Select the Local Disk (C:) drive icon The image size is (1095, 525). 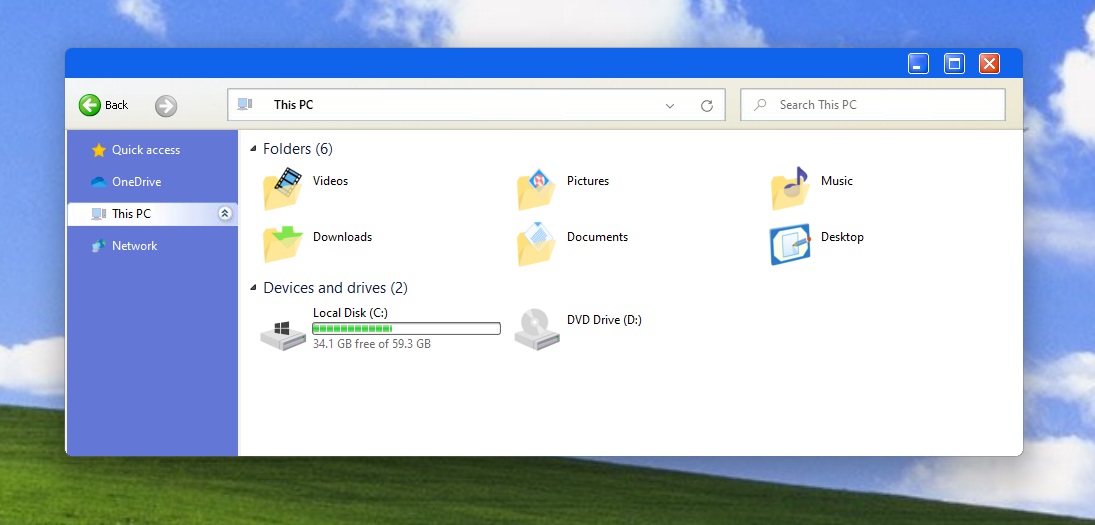pos(283,330)
